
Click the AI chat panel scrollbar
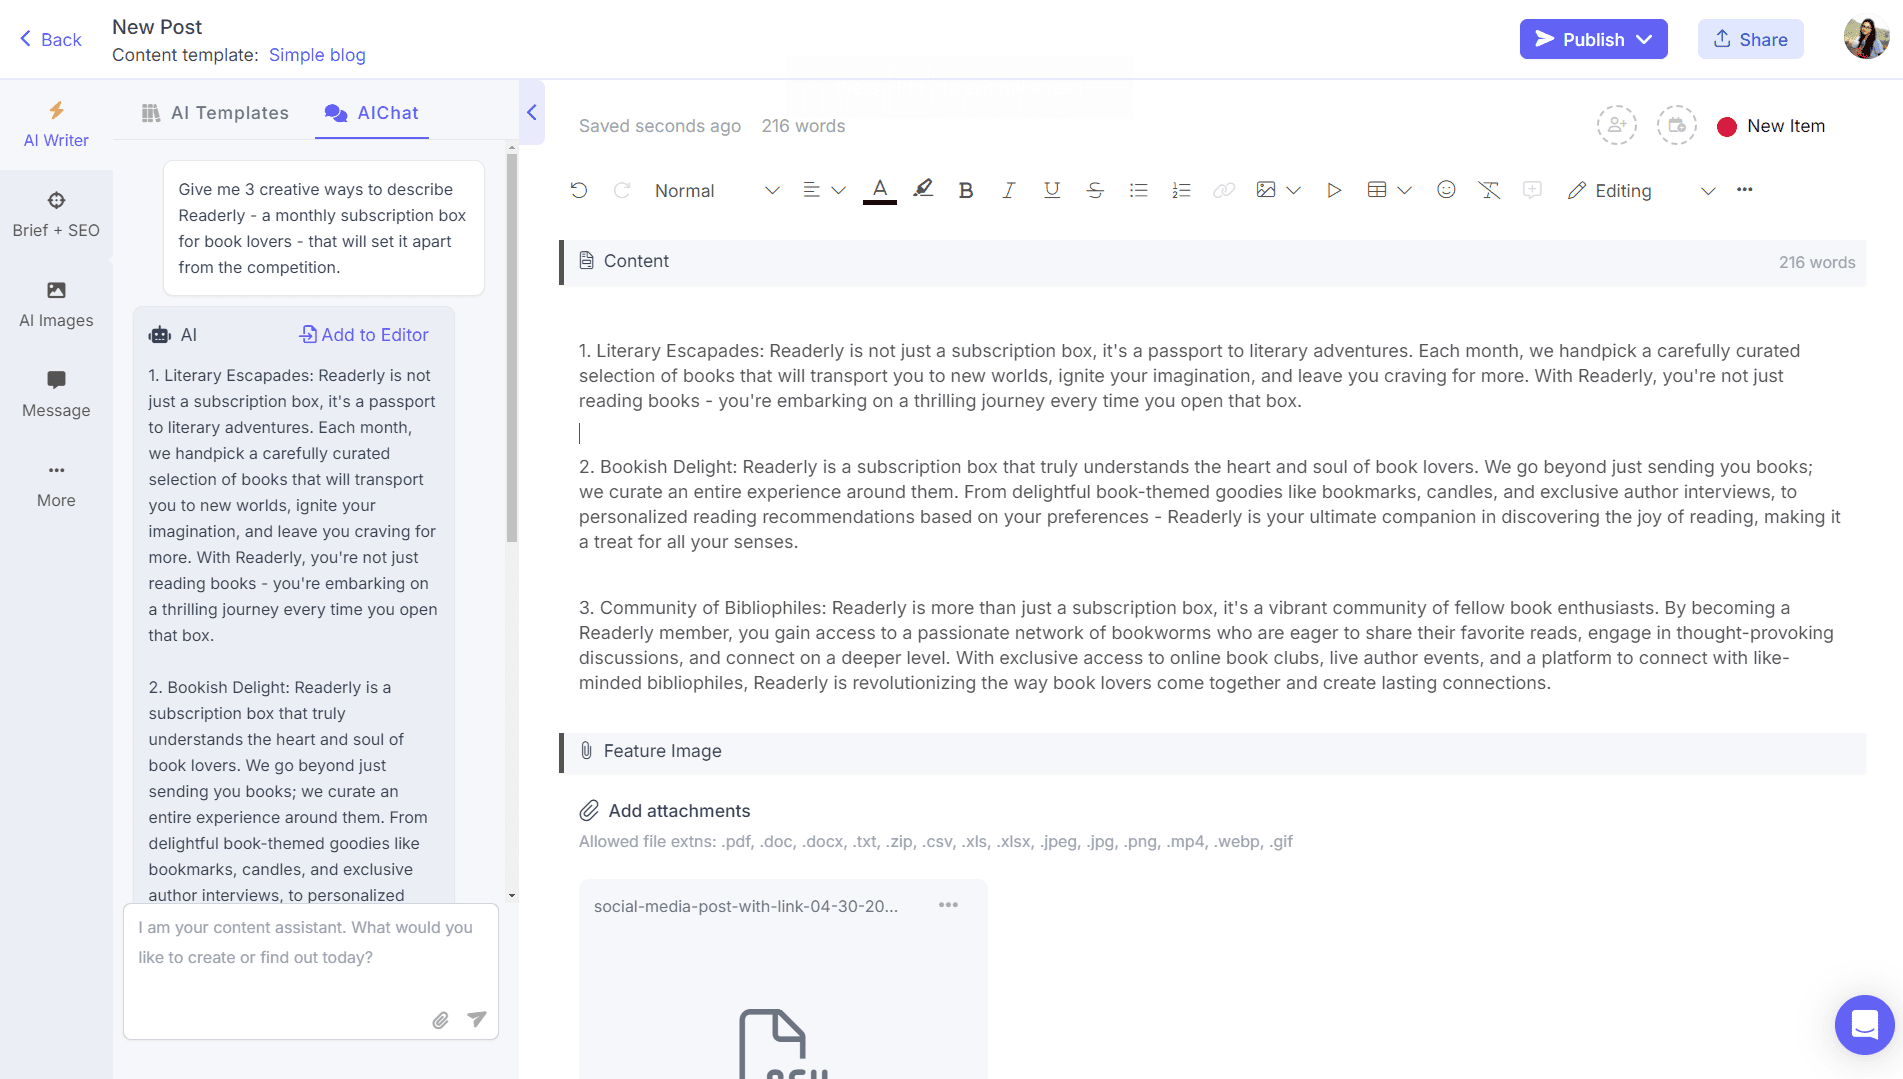[512, 348]
